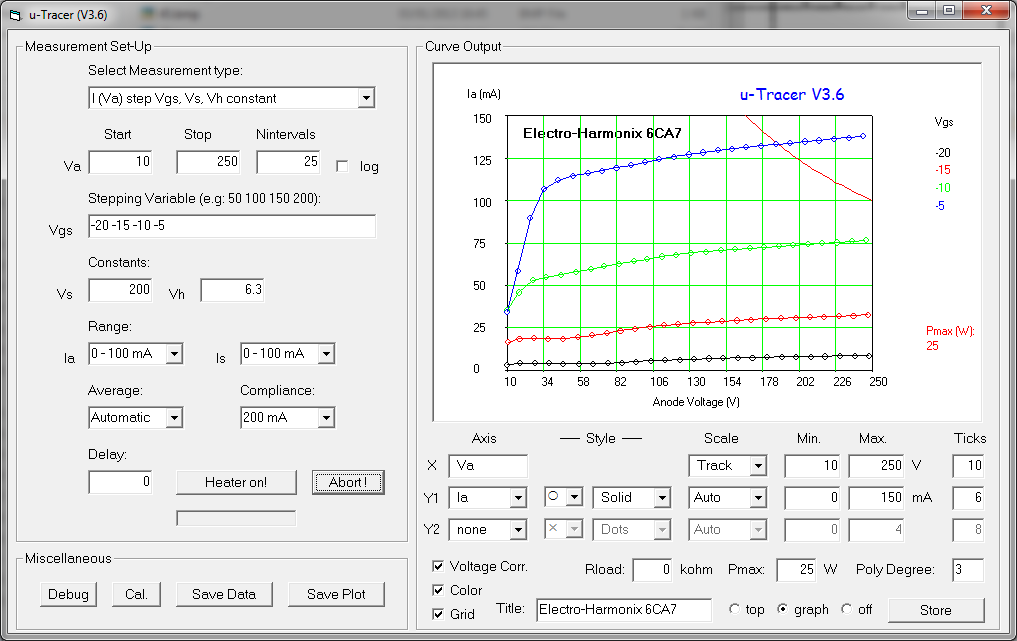
Task: Maximize the u-Tracer window
Action: [949, 11]
